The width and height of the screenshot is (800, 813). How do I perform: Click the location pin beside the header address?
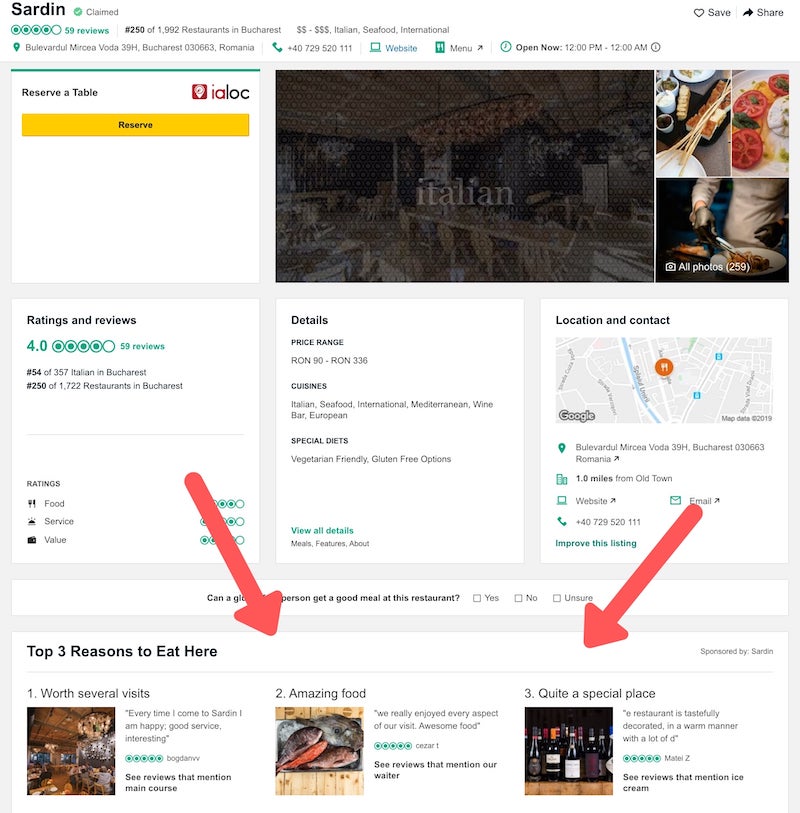pos(17,47)
